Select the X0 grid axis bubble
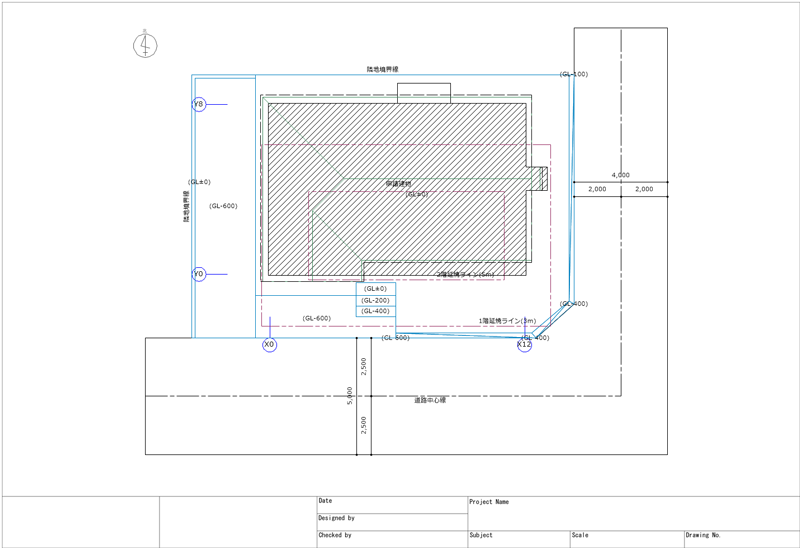 click(269, 345)
